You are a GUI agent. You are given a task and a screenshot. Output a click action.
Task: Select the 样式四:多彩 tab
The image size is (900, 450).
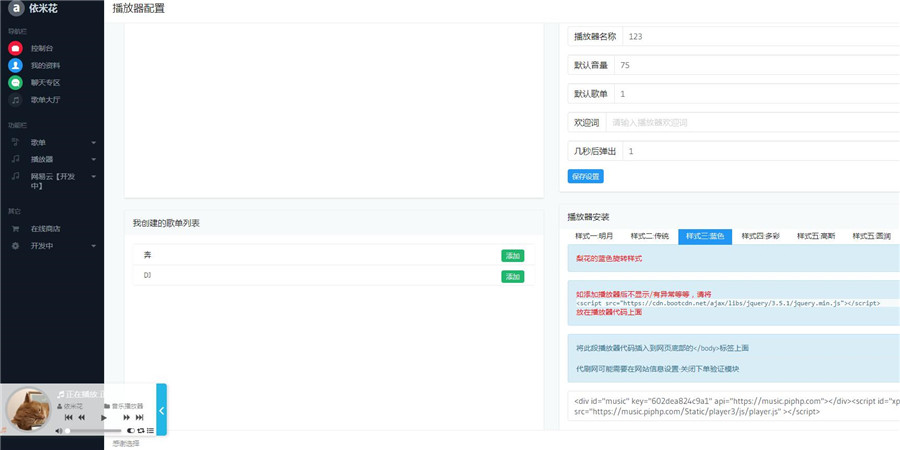(761, 236)
